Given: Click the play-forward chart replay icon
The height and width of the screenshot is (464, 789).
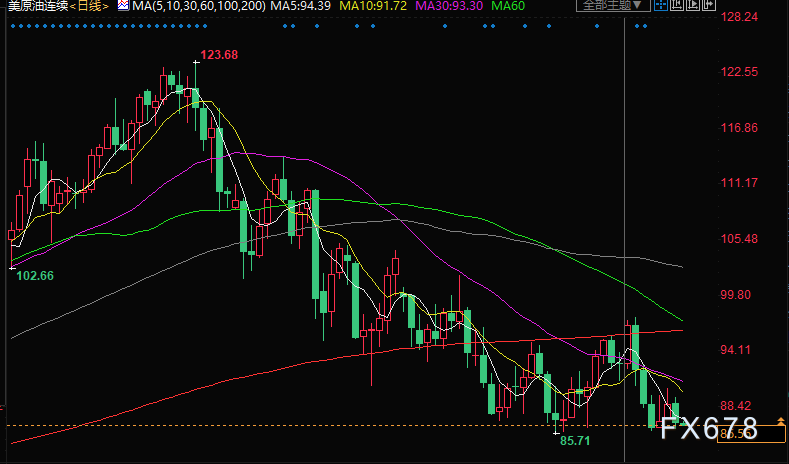Looking at the screenshot, I should pos(693,5).
